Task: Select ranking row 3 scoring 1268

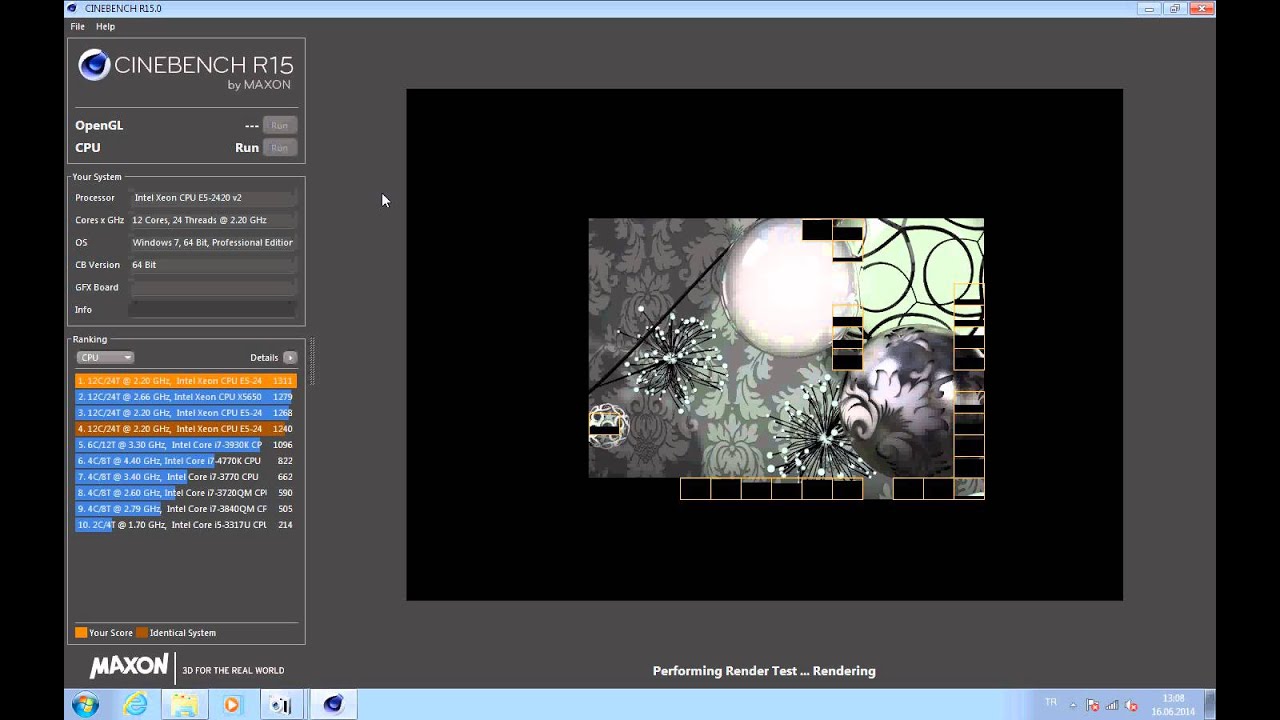Action: pos(186,413)
